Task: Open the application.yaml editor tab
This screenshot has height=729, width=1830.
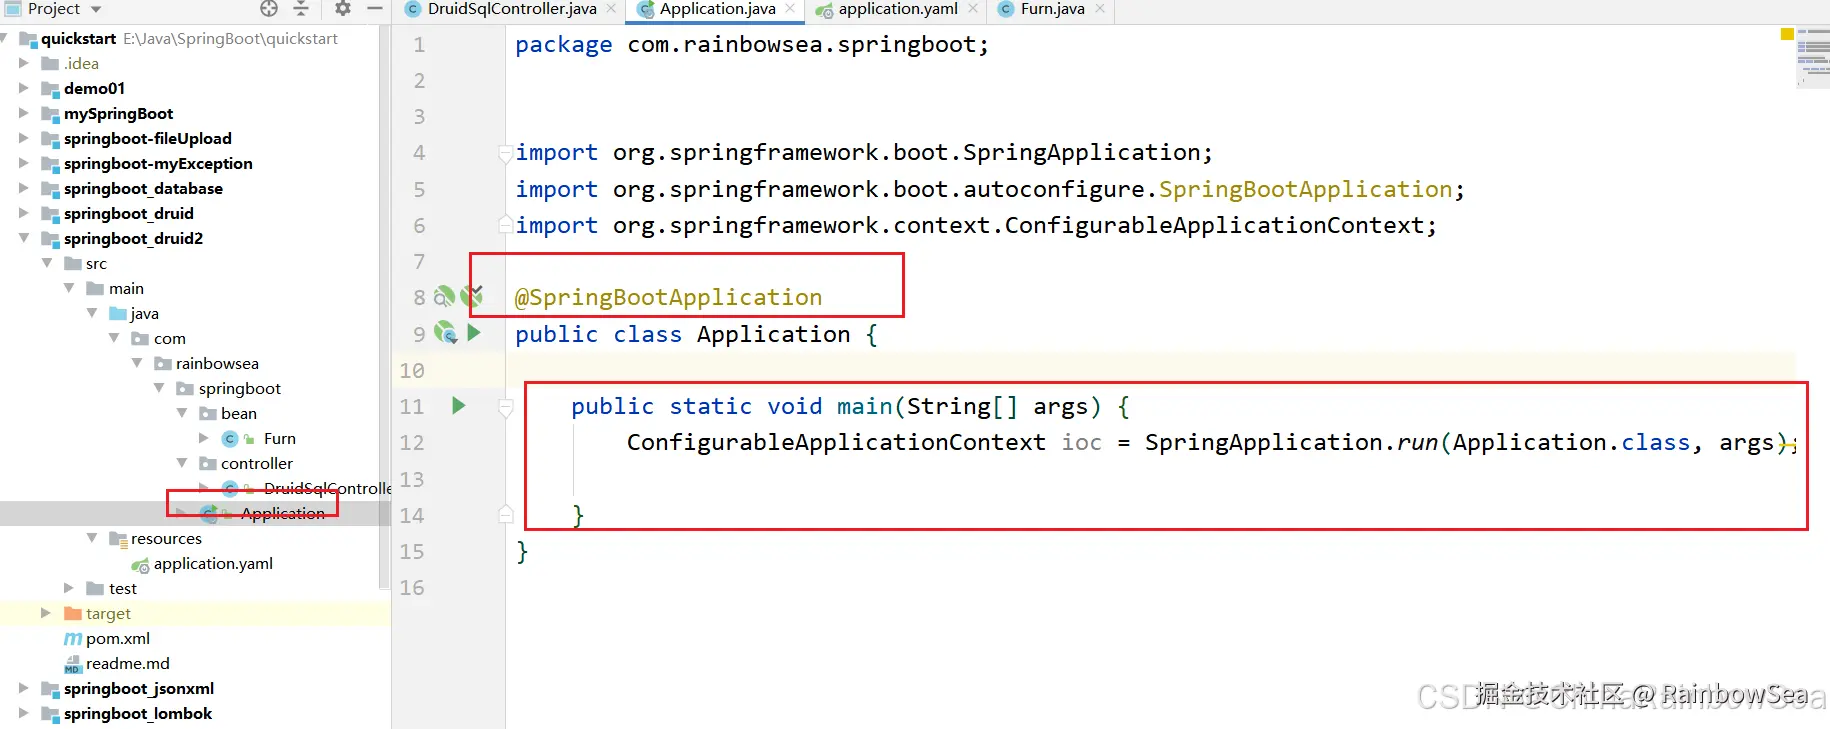Action: pyautogui.click(x=897, y=9)
